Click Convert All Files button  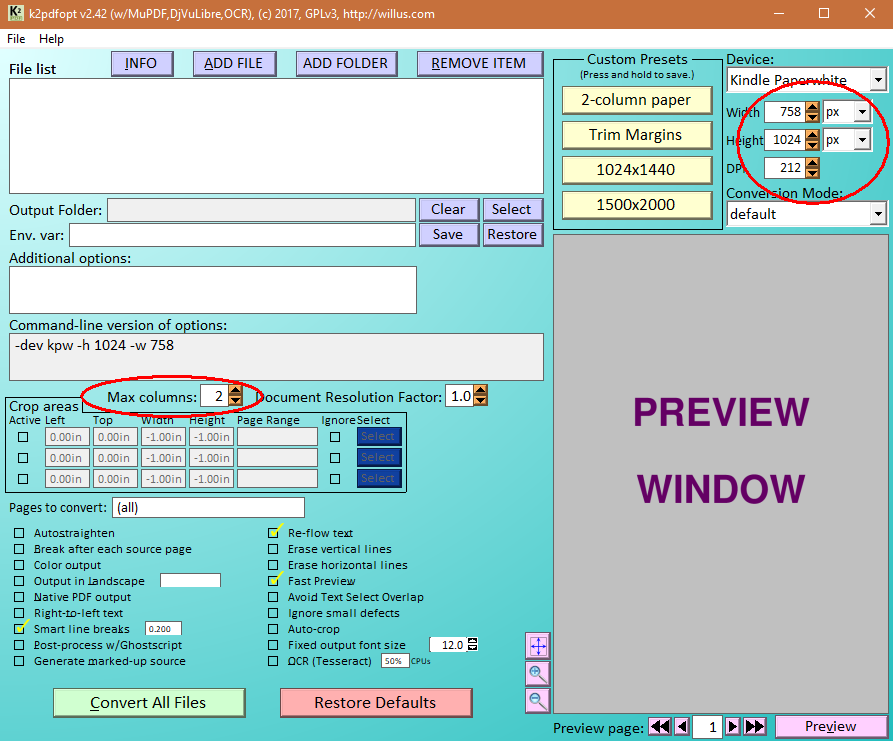pos(149,702)
